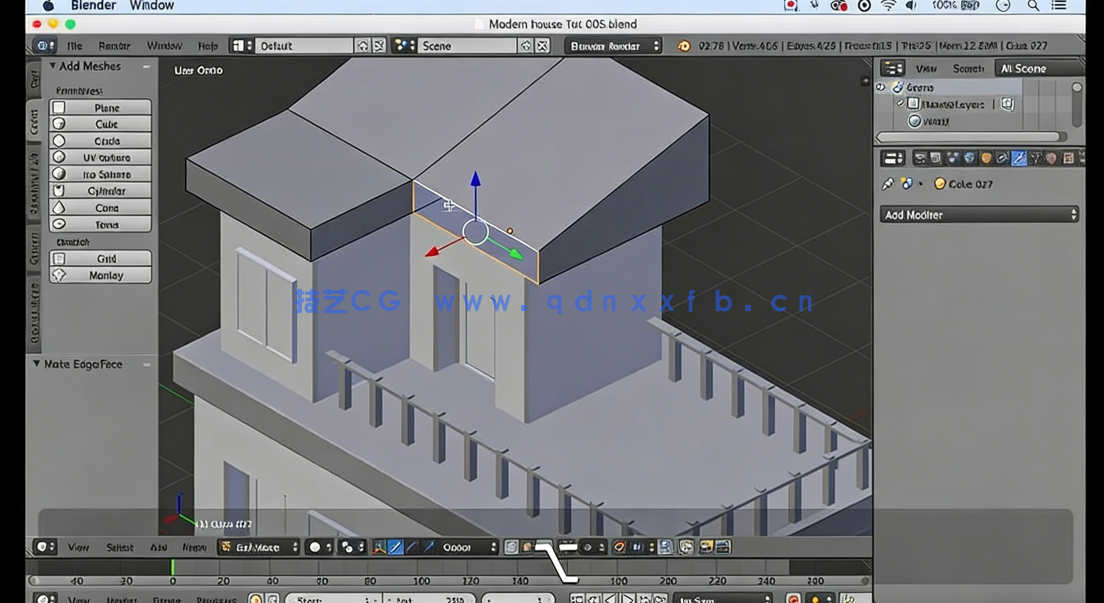
Task: Open the Add Modifier dropdown
Action: 978,213
